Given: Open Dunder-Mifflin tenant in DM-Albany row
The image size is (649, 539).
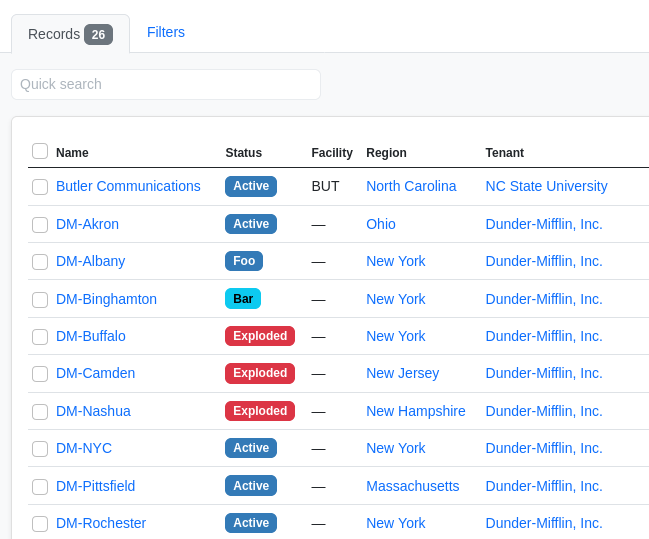Looking at the screenshot, I should (x=544, y=261).
